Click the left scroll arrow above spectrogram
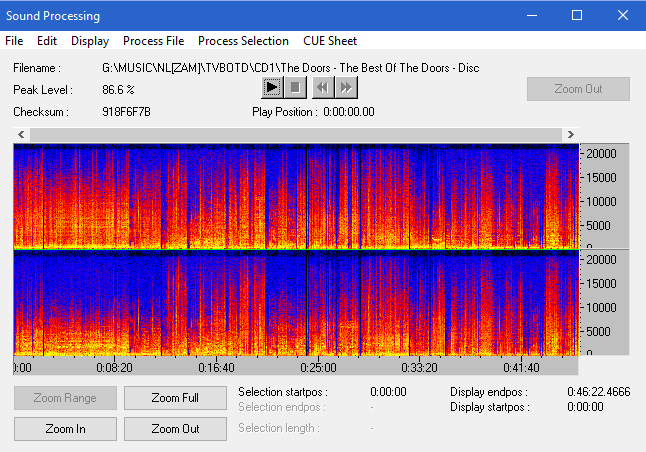The image size is (646, 452). [21, 134]
